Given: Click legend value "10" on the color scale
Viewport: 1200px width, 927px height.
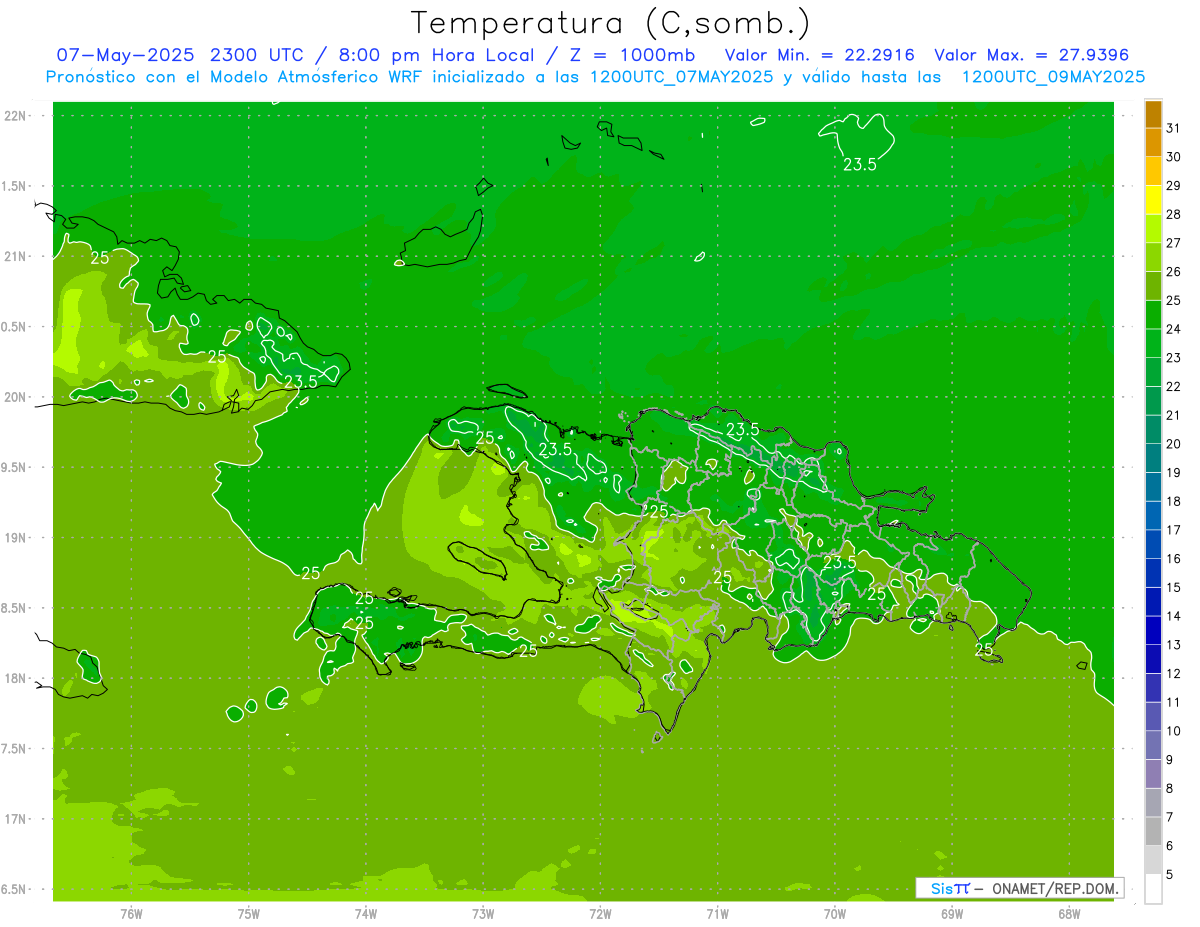Looking at the screenshot, I should [1173, 731].
